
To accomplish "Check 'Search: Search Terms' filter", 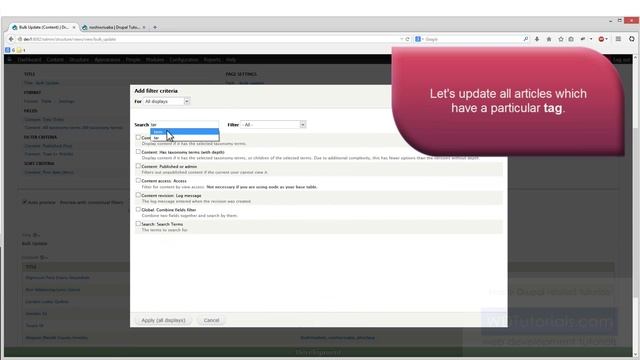I will coord(138,223).
